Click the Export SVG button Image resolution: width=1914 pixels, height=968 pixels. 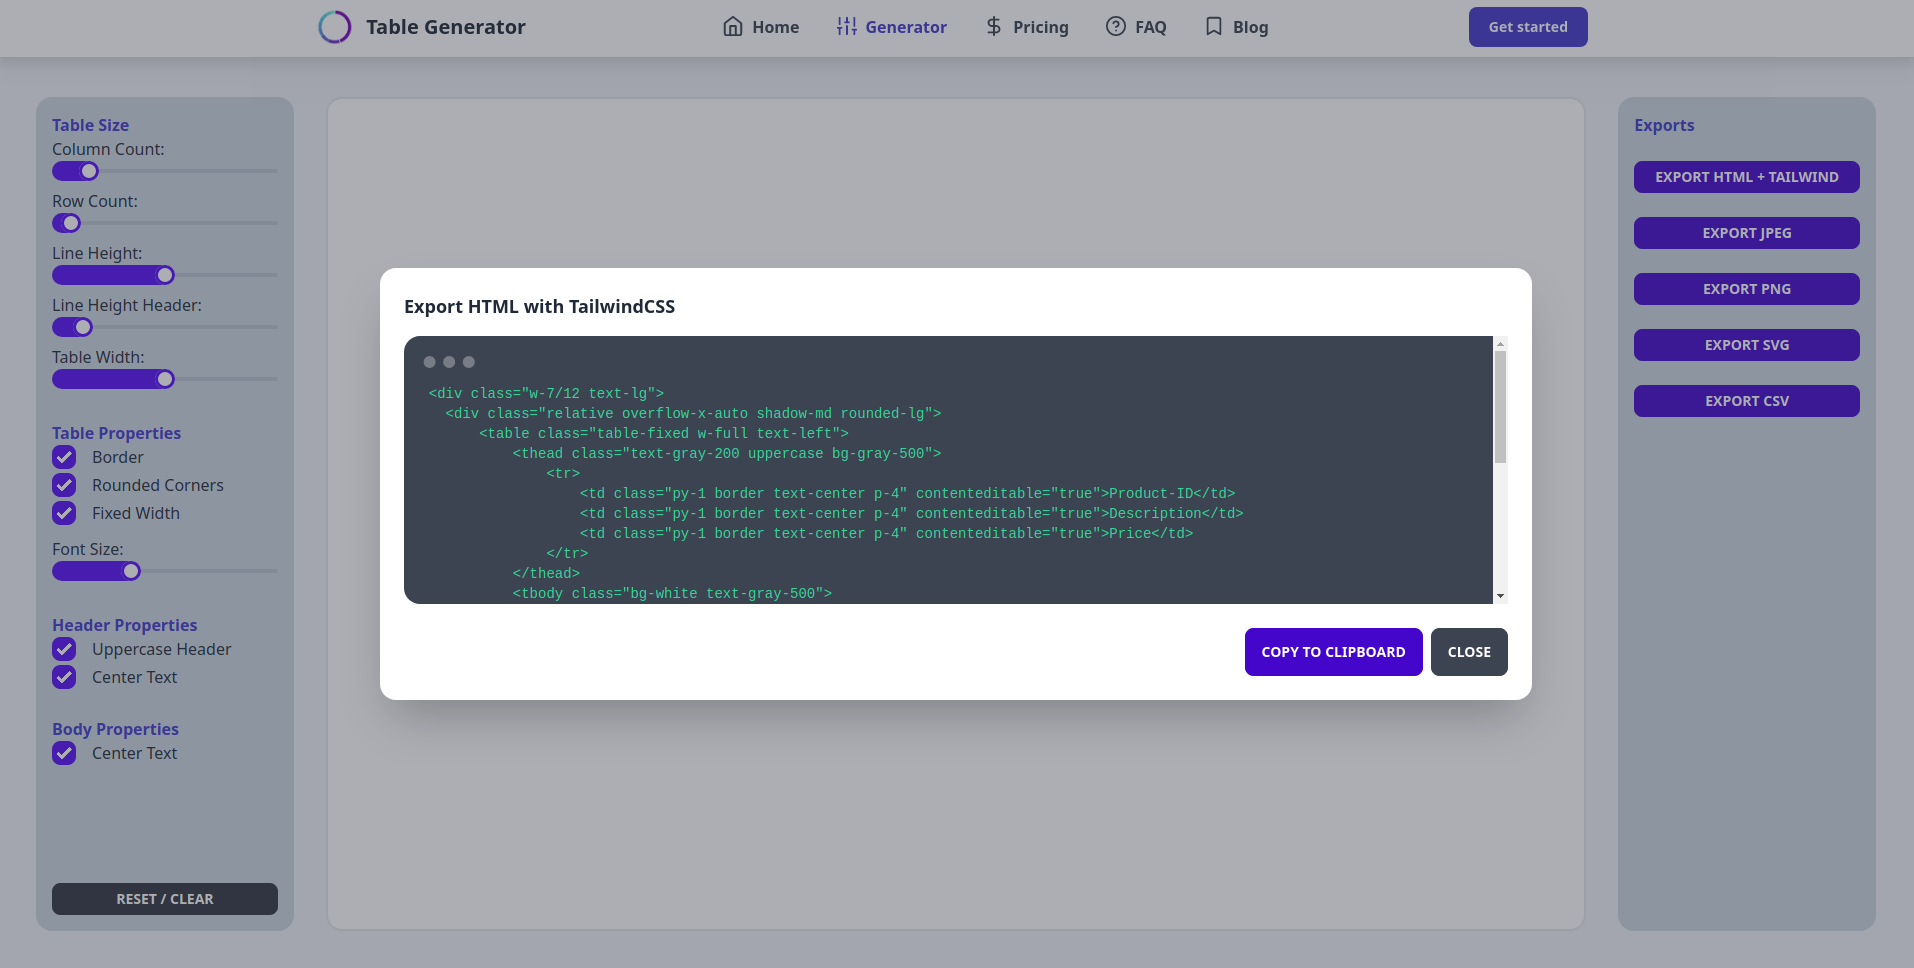point(1746,345)
